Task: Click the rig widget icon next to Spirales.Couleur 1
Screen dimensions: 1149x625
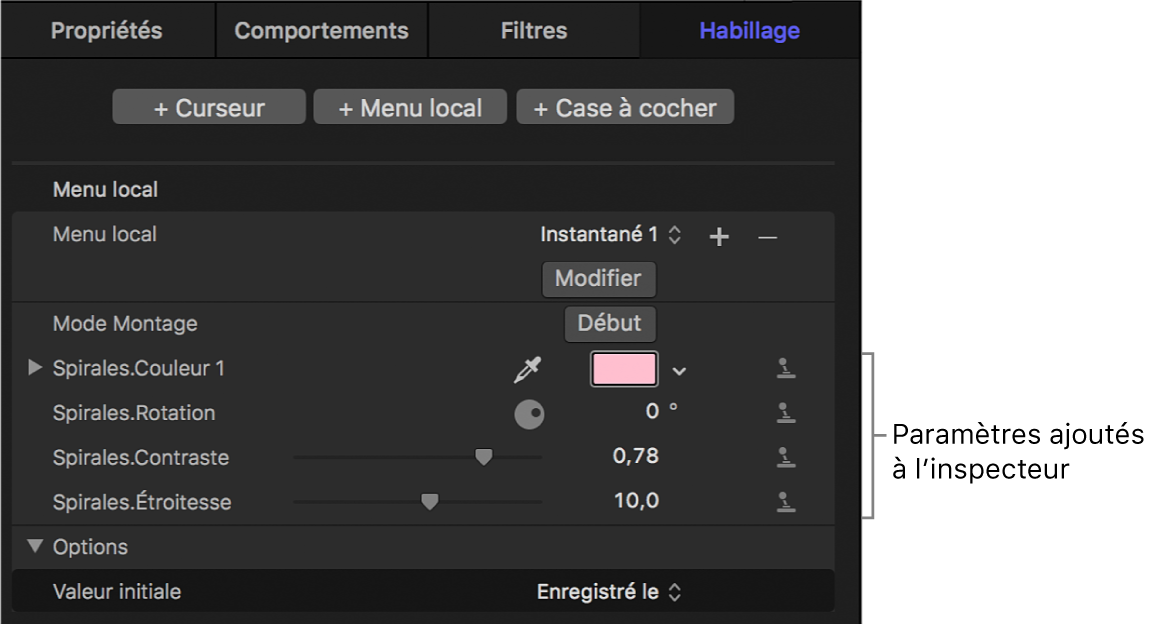Action: click(x=786, y=368)
